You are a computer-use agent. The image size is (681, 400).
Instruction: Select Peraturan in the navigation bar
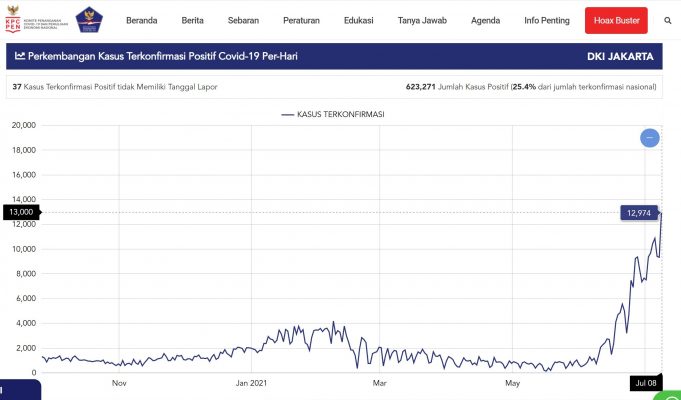(x=301, y=20)
